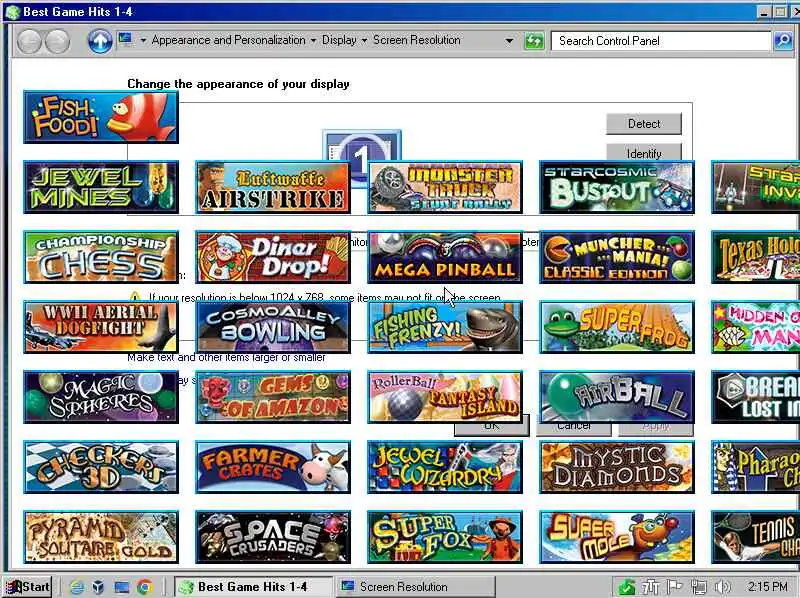Click the back navigation arrow
The width and height of the screenshot is (800, 598).
tap(30, 41)
